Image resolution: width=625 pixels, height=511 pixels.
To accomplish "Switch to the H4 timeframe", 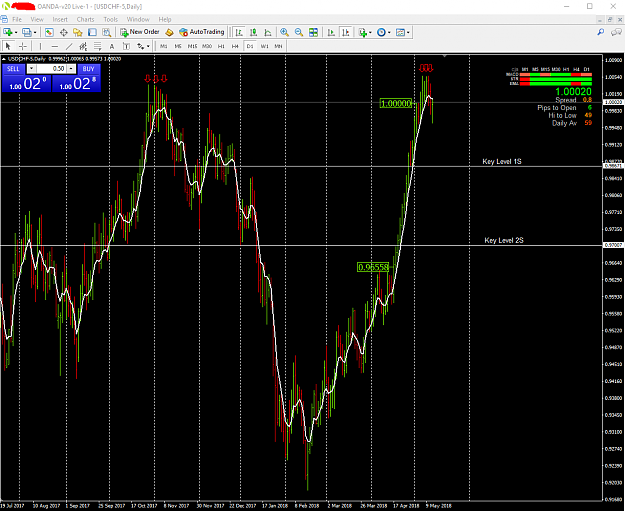I will click(x=235, y=46).
